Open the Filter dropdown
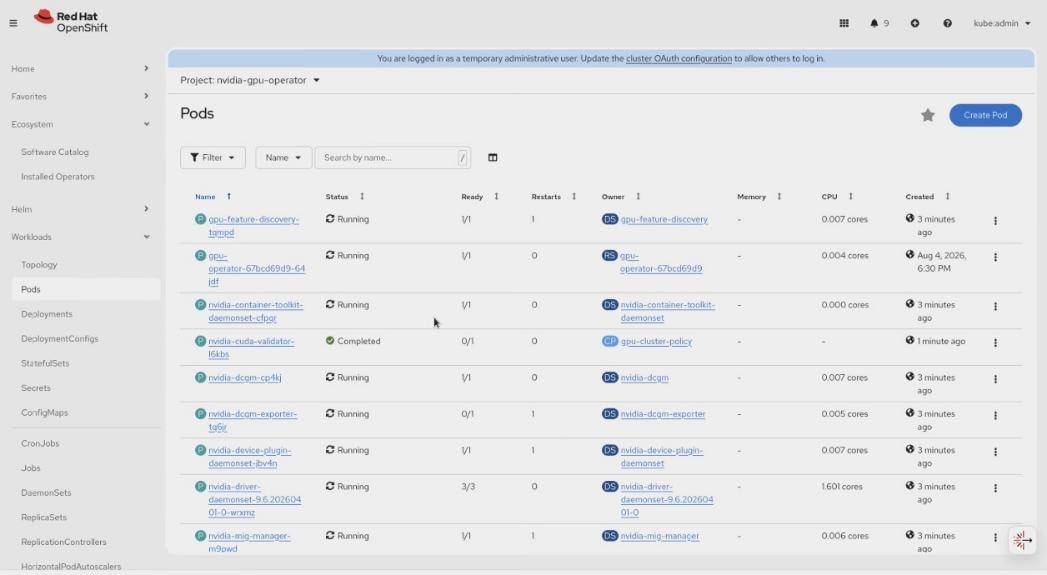1047x575 pixels. [x=212, y=158]
